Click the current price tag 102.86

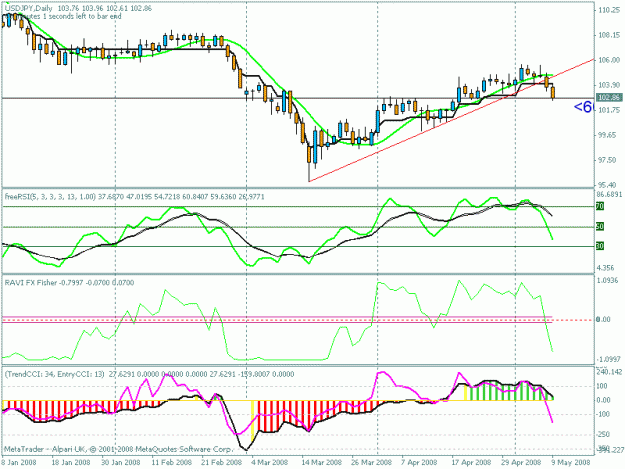[x=609, y=98]
